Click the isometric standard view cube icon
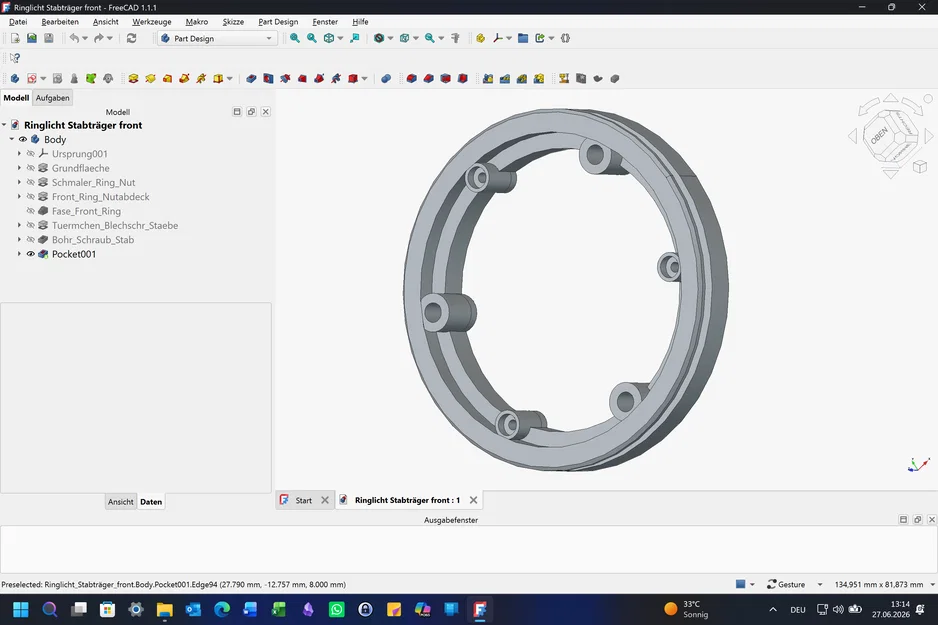Screen dimensions: 938x625 (x=329, y=38)
